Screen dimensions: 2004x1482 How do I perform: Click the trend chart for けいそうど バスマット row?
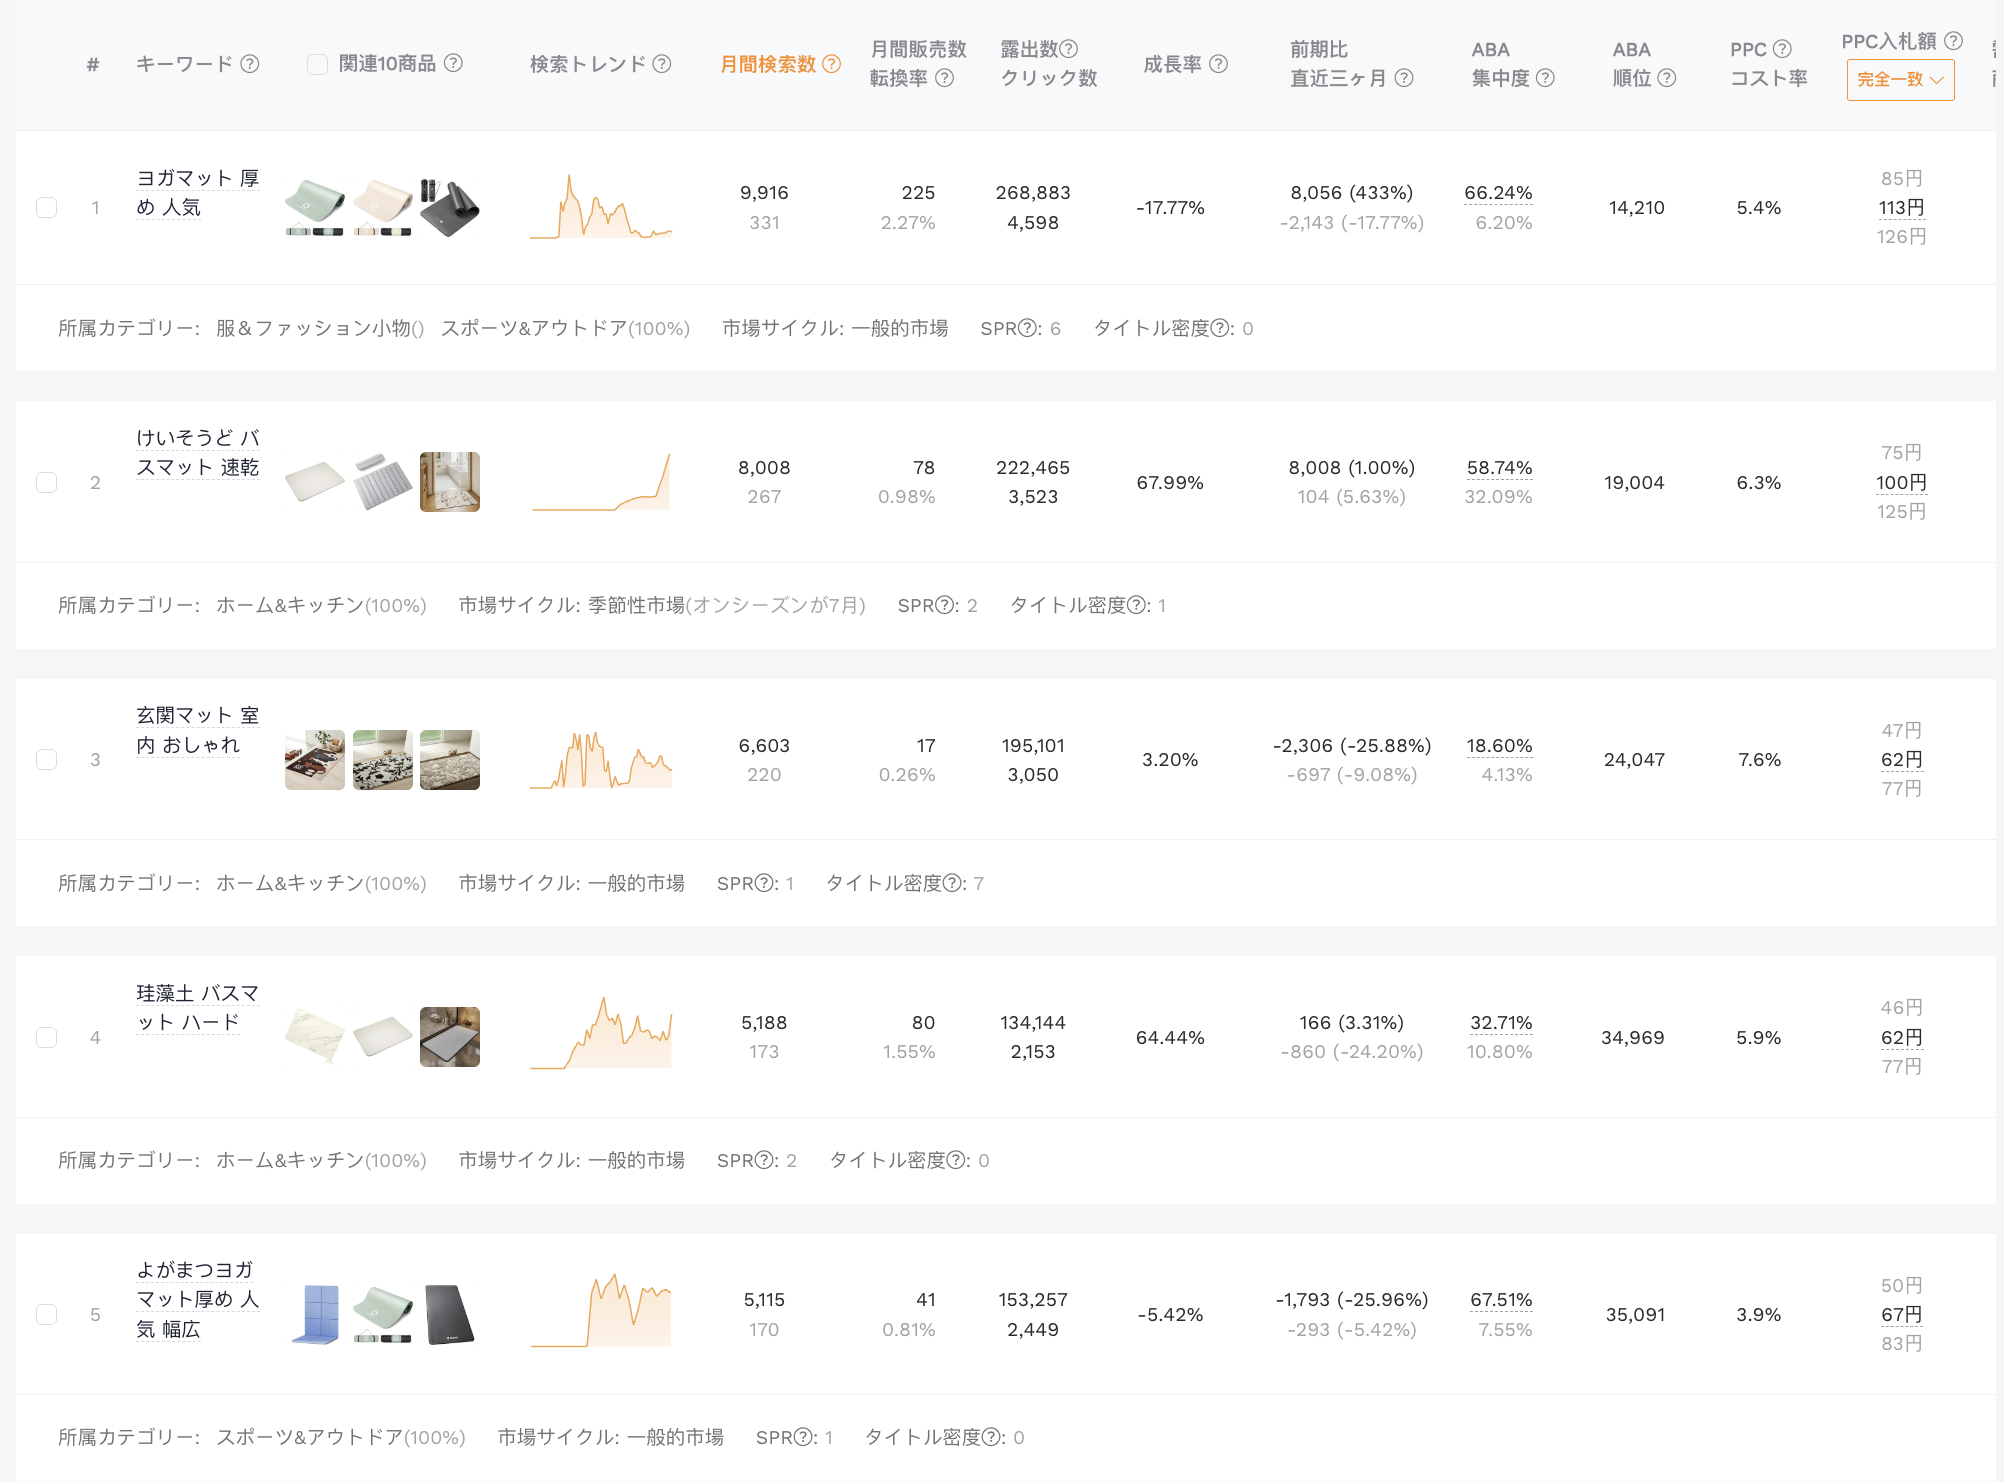click(601, 482)
